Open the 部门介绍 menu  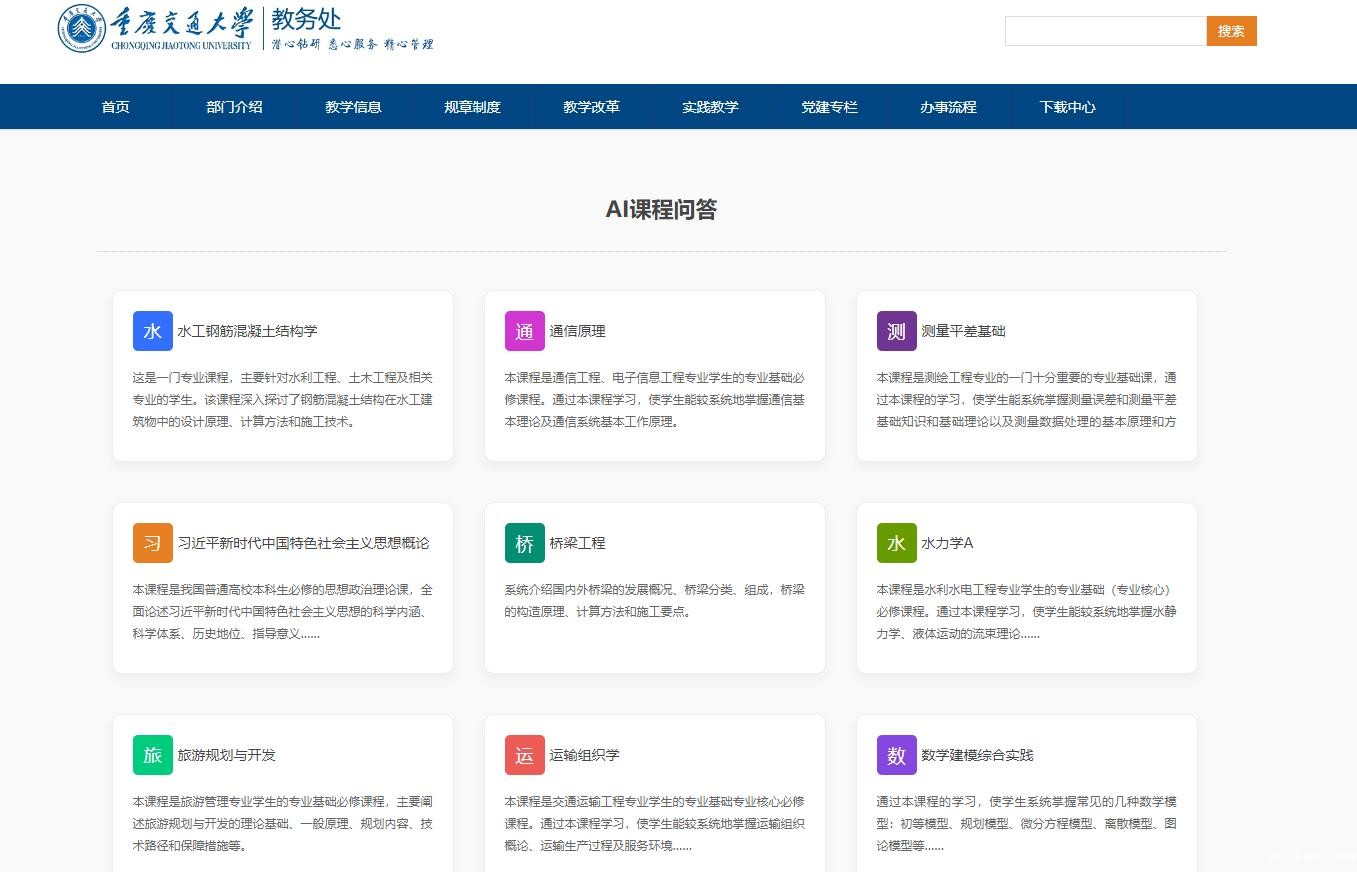click(x=234, y=107)
